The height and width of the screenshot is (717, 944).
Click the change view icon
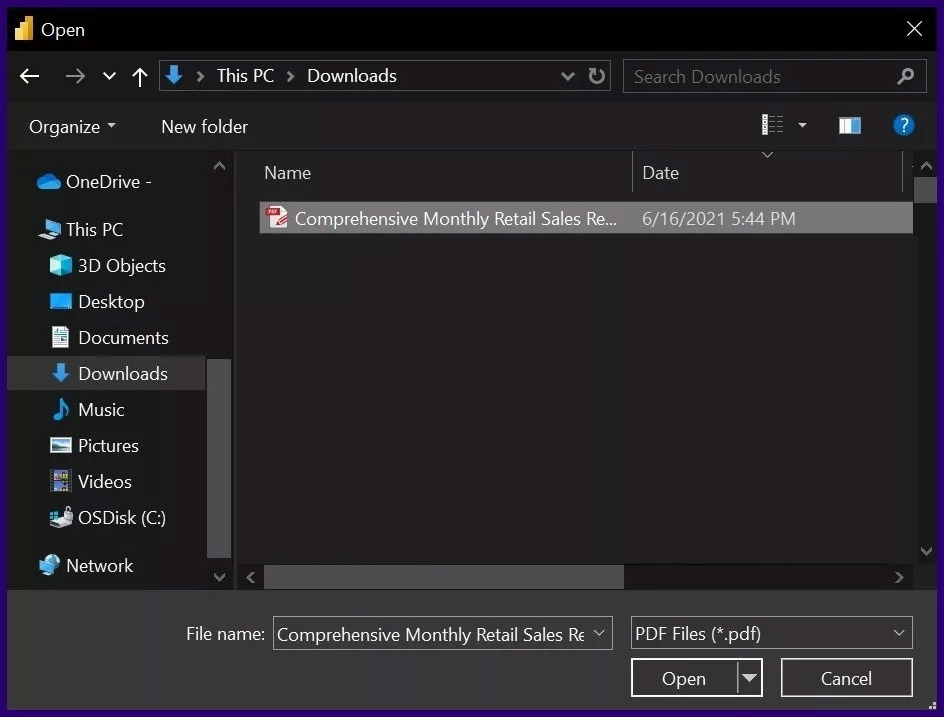[773, 126]
